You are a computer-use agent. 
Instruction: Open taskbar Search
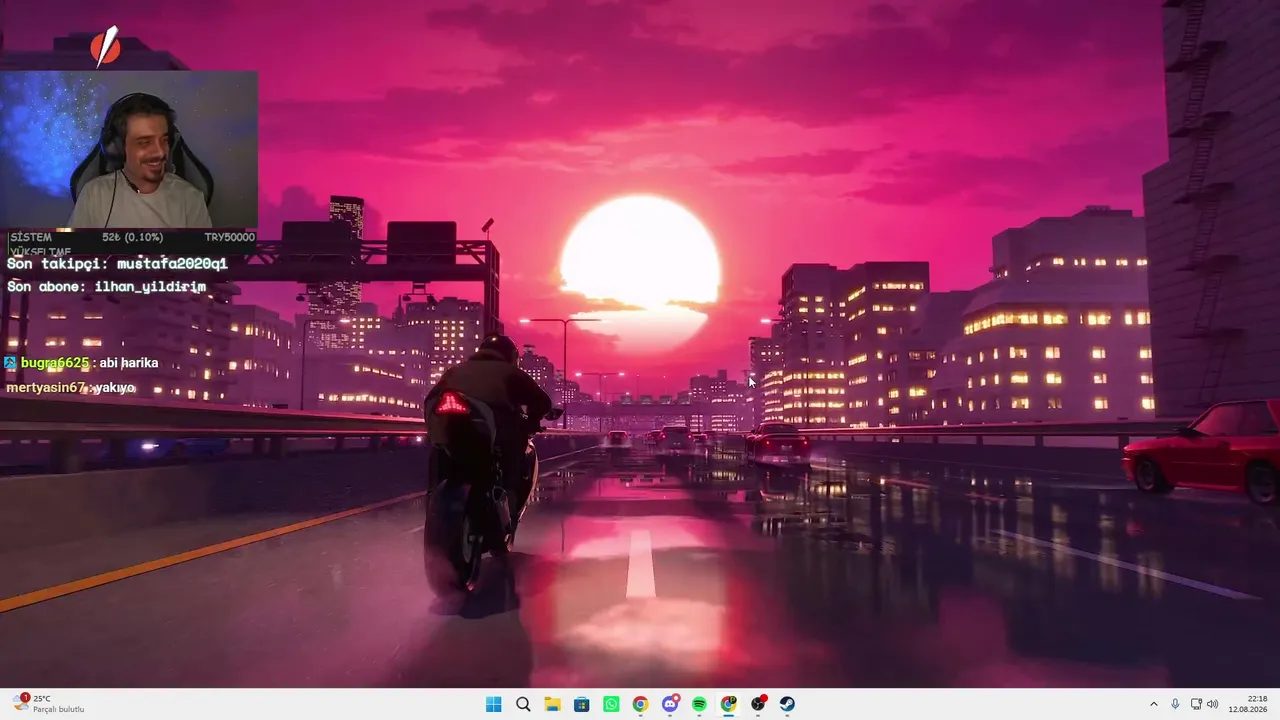(x=523, y=704)
